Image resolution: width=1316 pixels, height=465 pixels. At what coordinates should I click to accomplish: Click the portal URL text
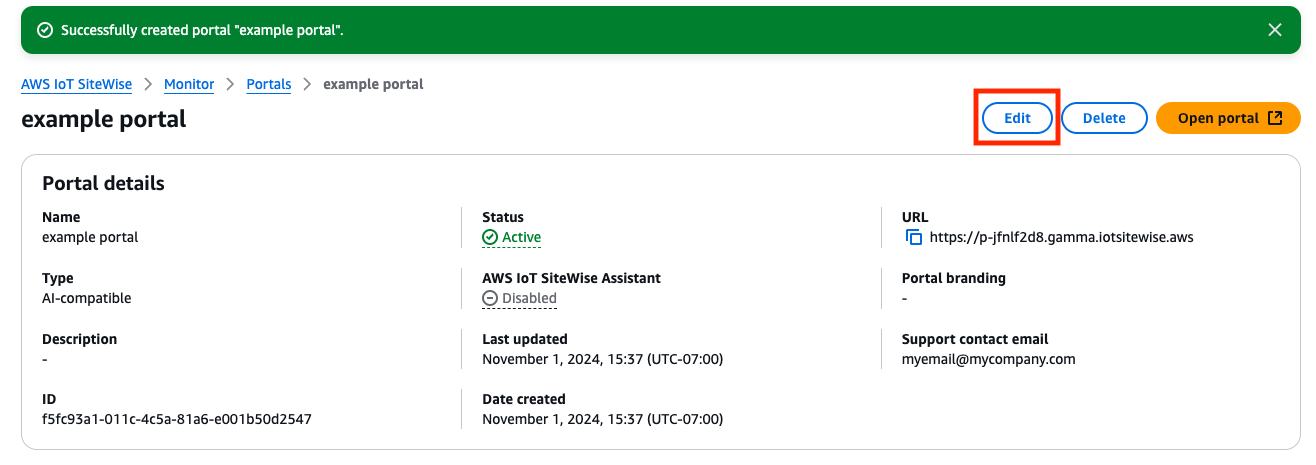click(1061, 238)
